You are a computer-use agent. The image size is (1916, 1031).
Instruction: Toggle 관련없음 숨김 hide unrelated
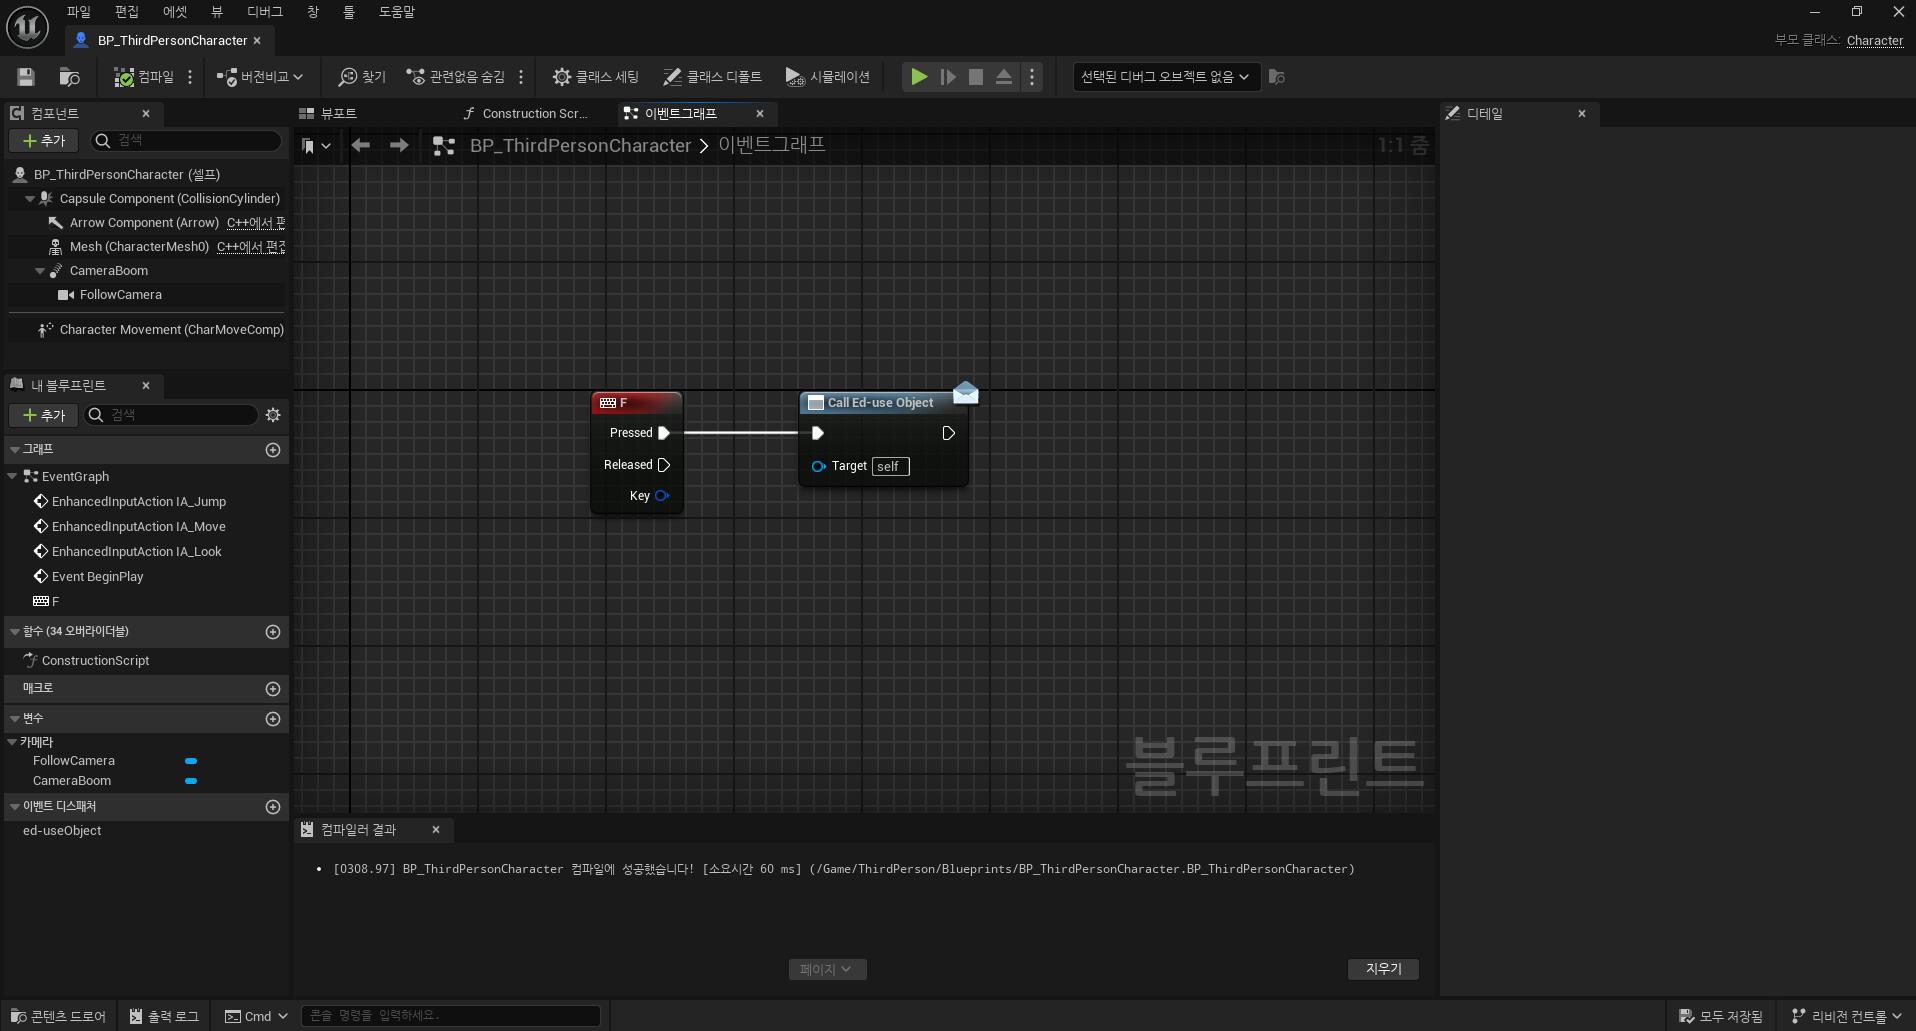[456, 77]
